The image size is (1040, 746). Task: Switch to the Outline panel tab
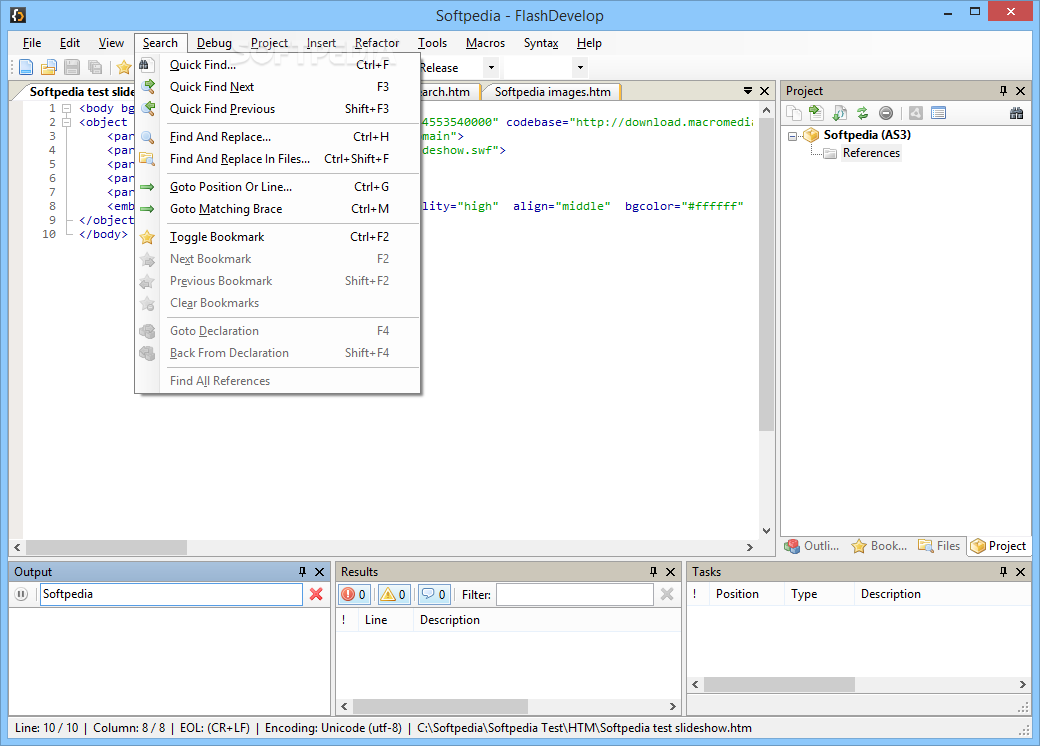point(812,546)
